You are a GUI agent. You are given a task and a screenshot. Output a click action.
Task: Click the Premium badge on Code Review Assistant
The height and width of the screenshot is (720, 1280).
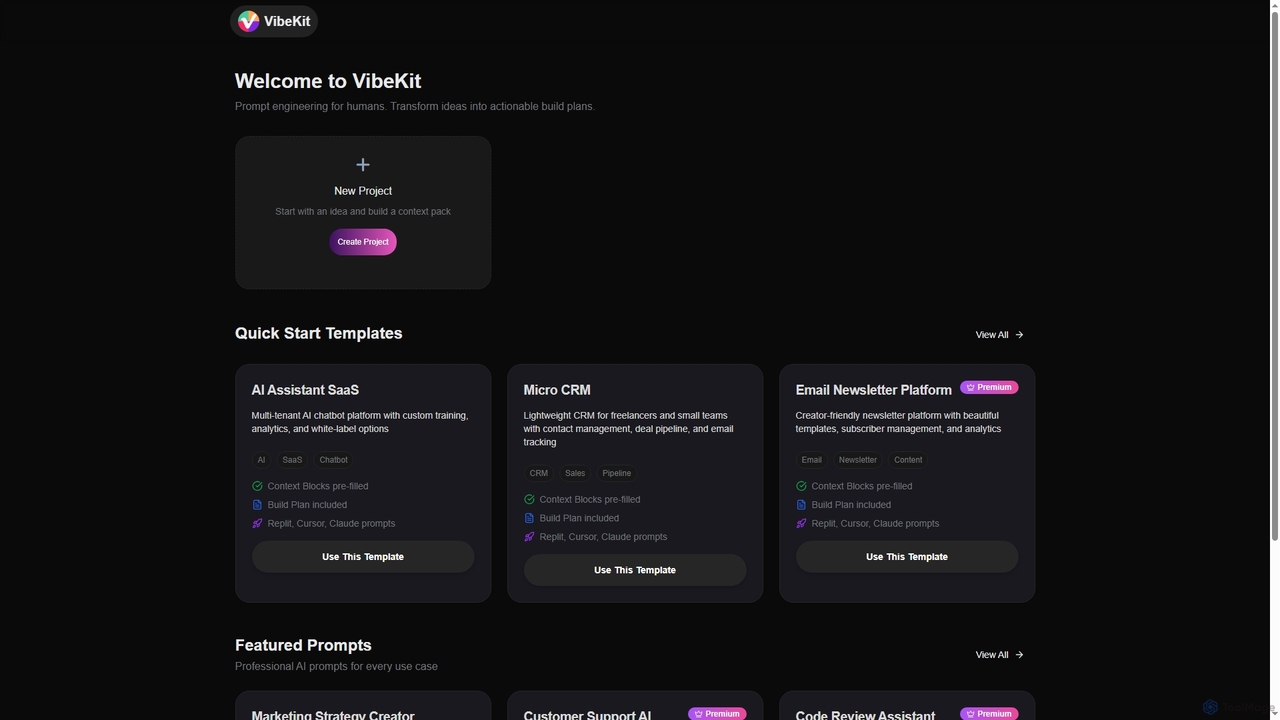(x=989, y=714)
